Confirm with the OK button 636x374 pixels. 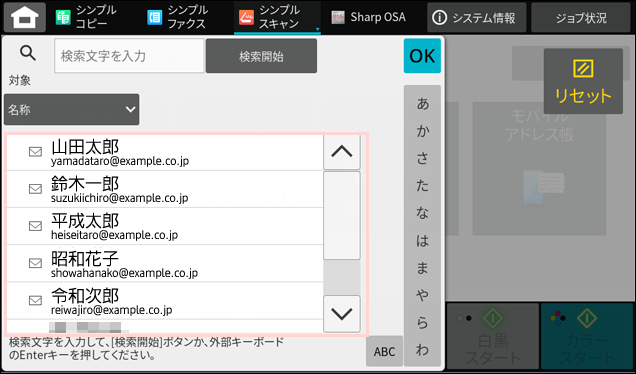pyautogui.click(x=422, y=56)
